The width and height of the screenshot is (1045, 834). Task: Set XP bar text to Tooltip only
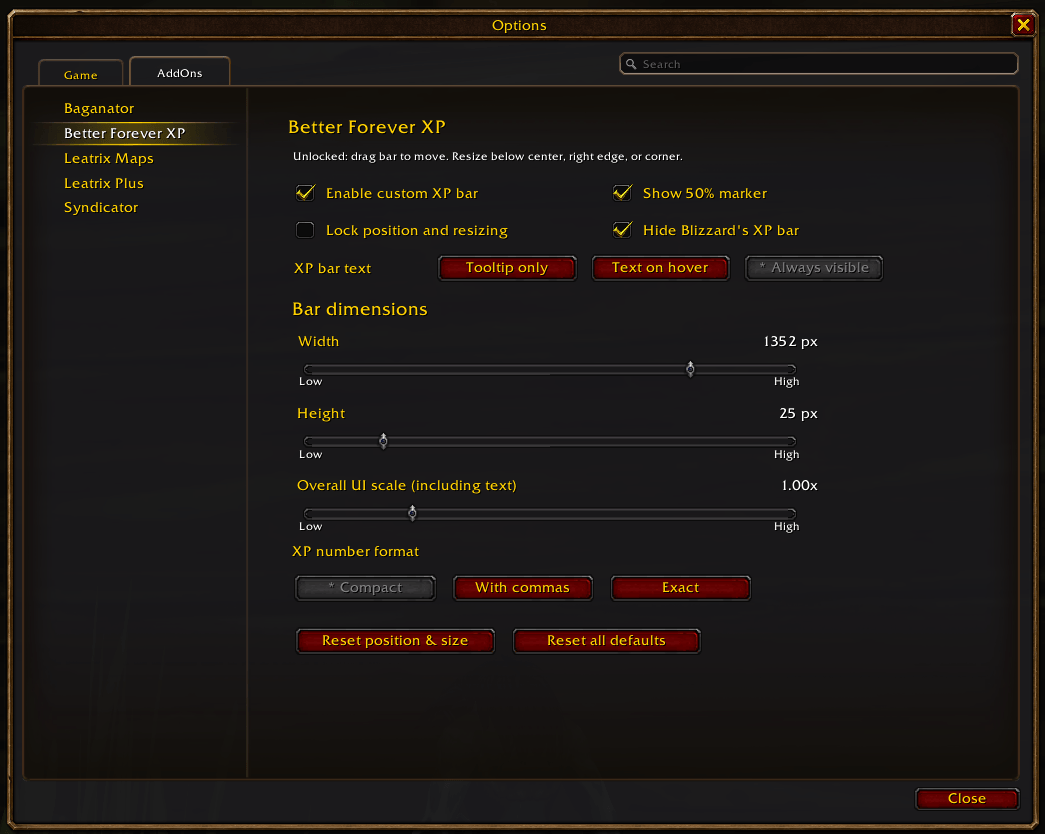[x=507, y=268]
